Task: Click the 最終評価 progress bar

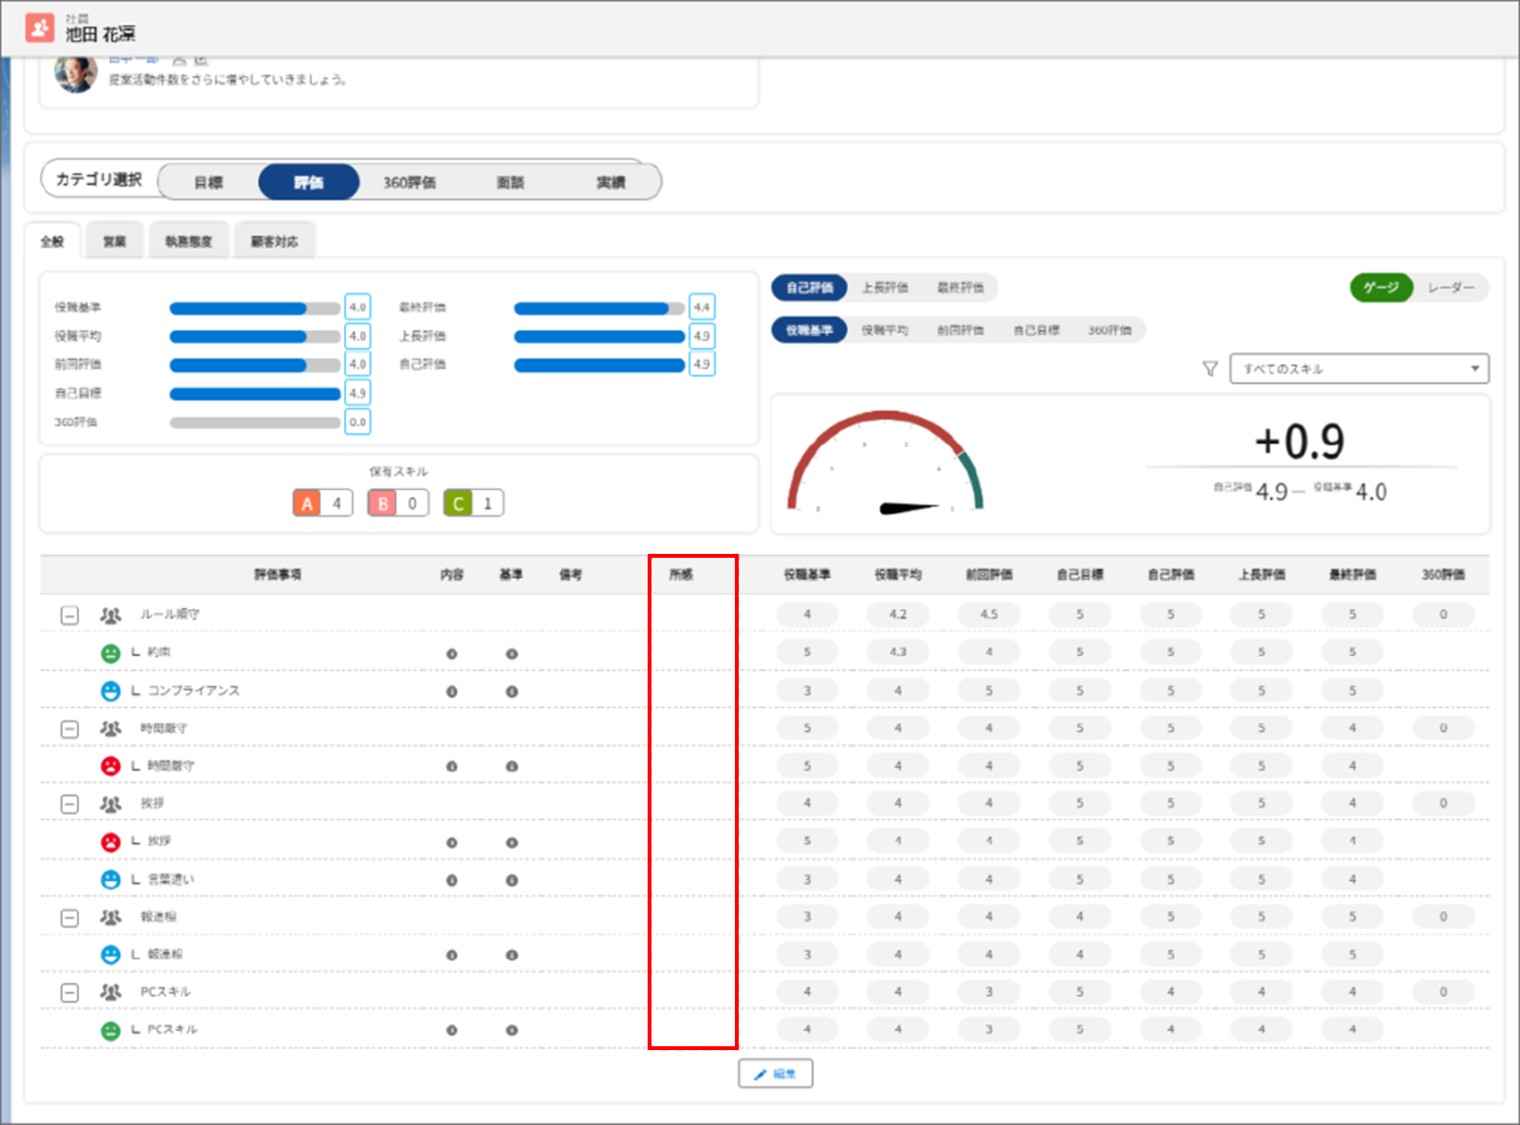Action: click(598, 308)
